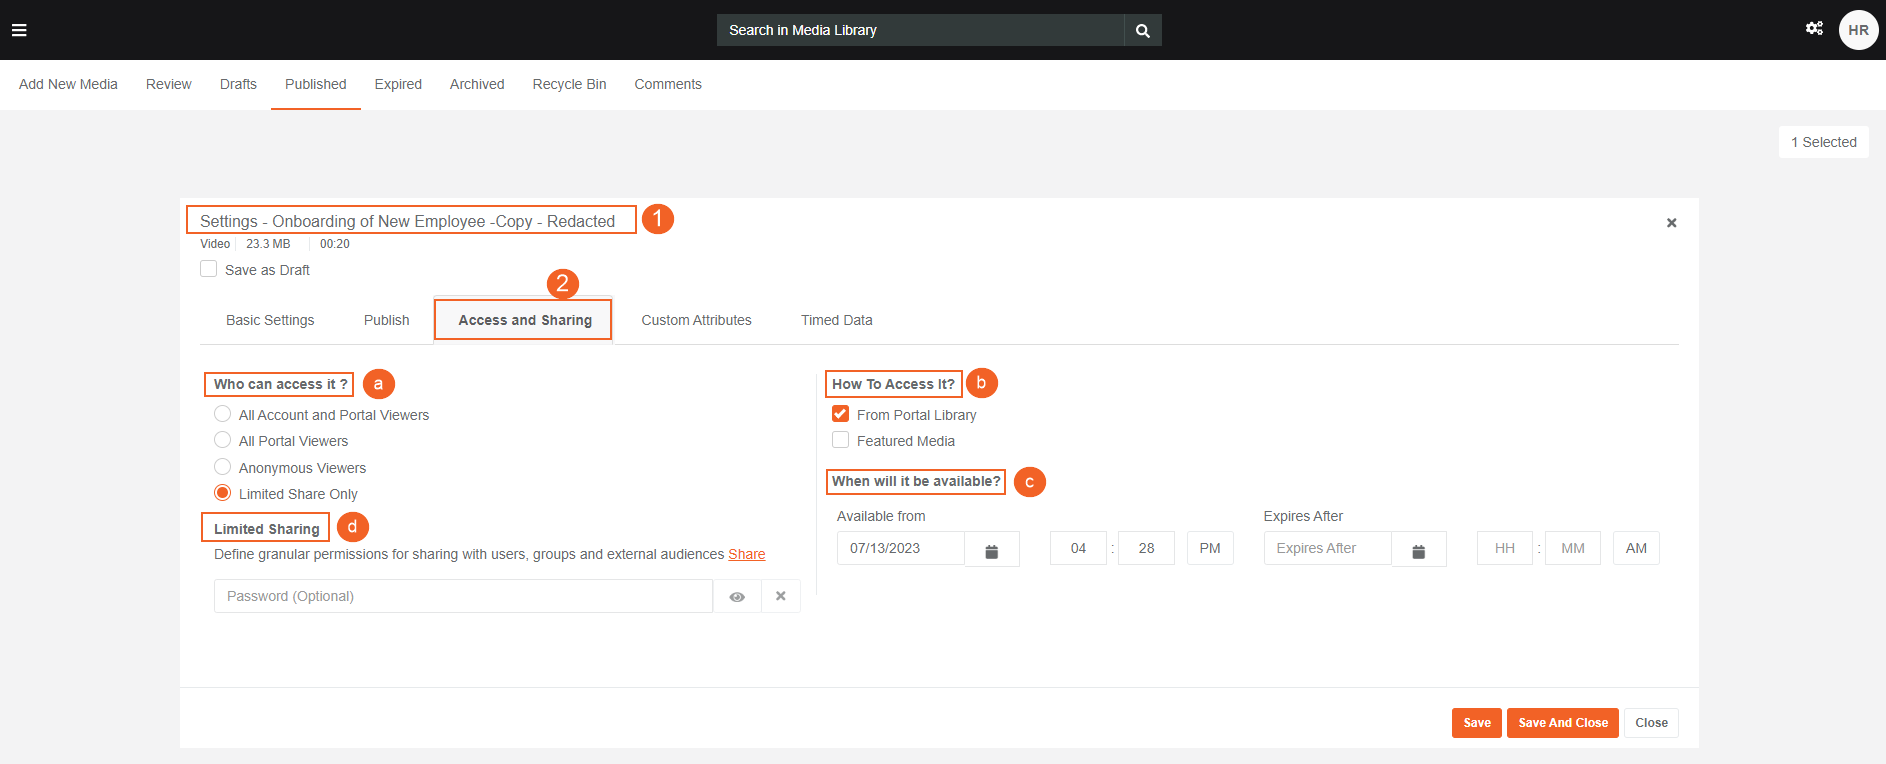Show password with the eye icon
Screen dimensions: 1886x764
click(x=737, y=596)
